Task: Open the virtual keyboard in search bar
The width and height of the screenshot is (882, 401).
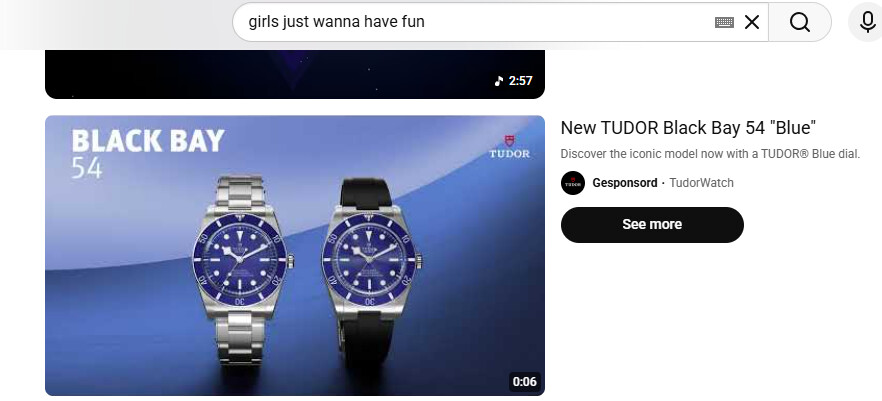Action: (x=724, y=22)
